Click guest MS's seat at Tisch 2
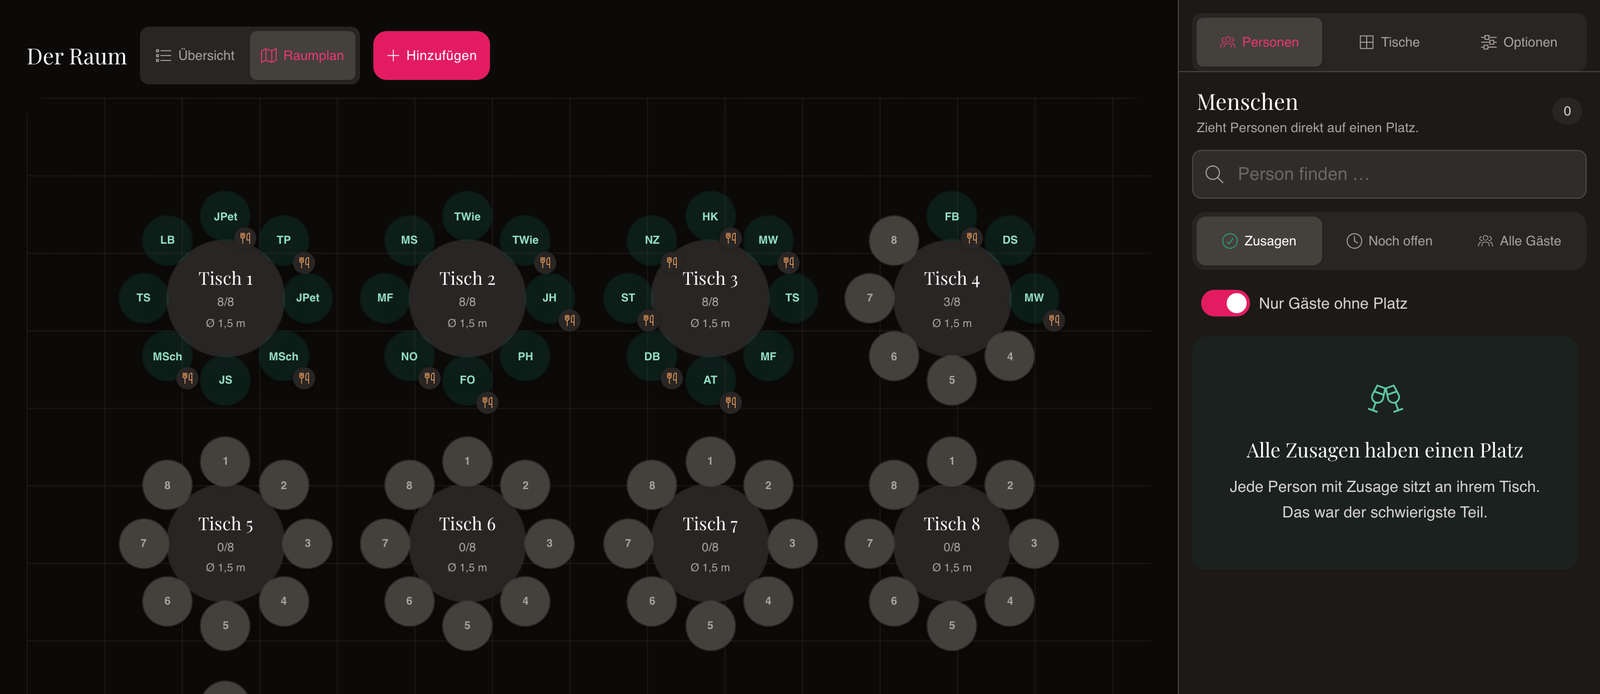The width and height of the screenshot is (1600, 694). click(x=409, y=240)
